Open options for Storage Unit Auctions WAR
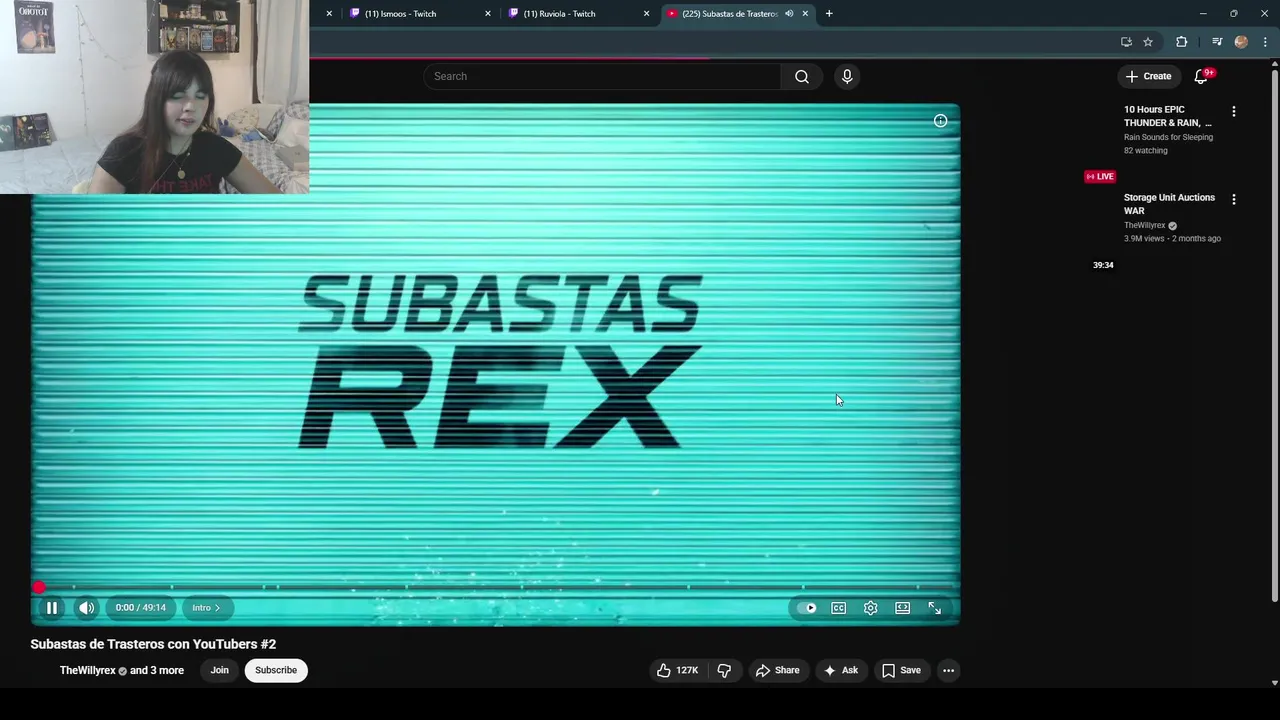Image resolution: width=1280 pixels, height=720 pixels. [x=1234, y=200]
